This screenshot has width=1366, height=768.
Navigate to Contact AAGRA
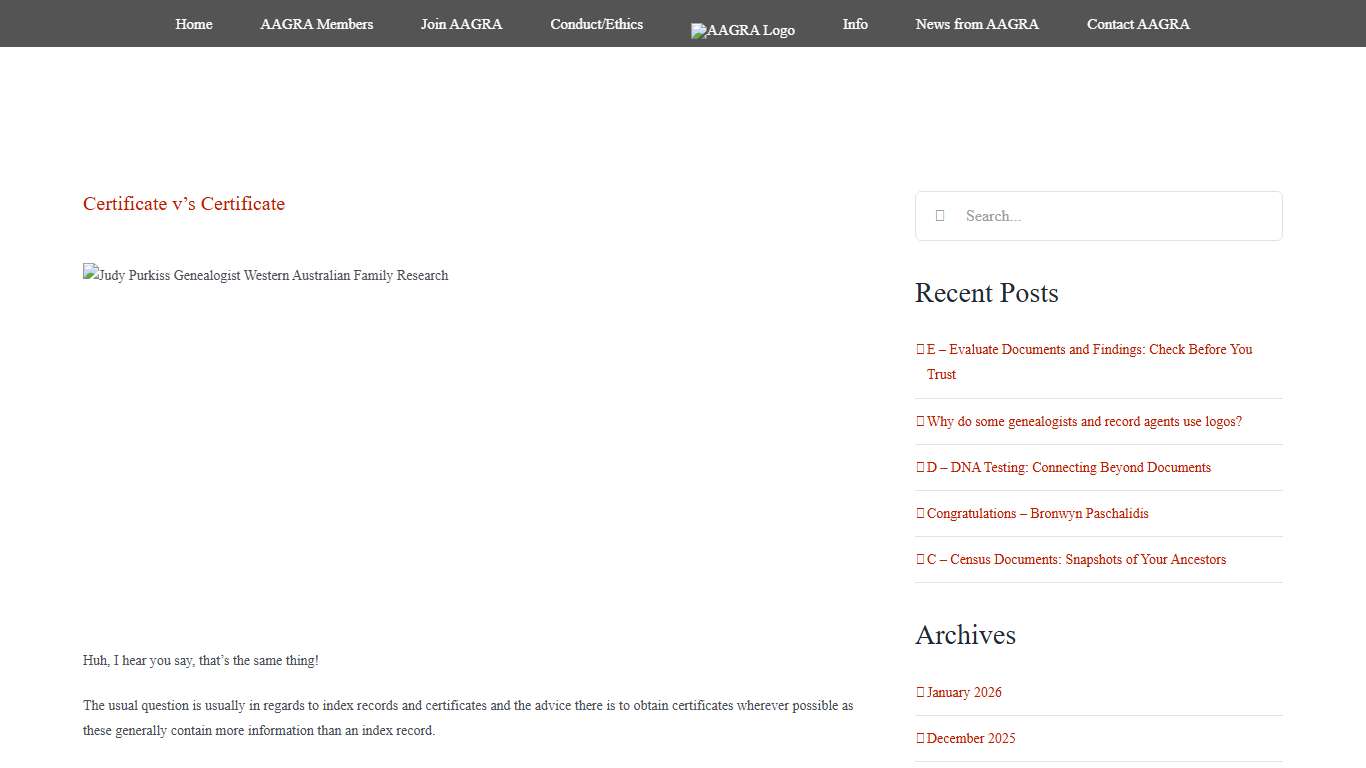[x=1138, y=24]
